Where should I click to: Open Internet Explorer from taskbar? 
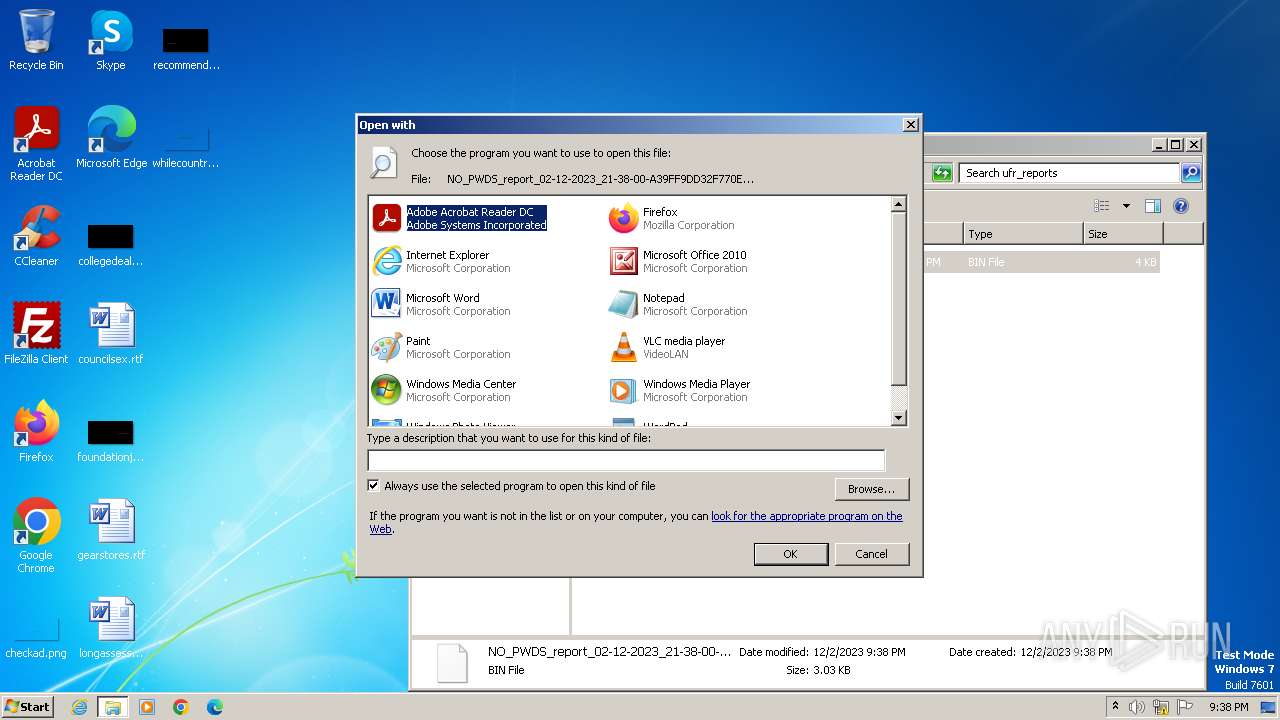[79, 707]
